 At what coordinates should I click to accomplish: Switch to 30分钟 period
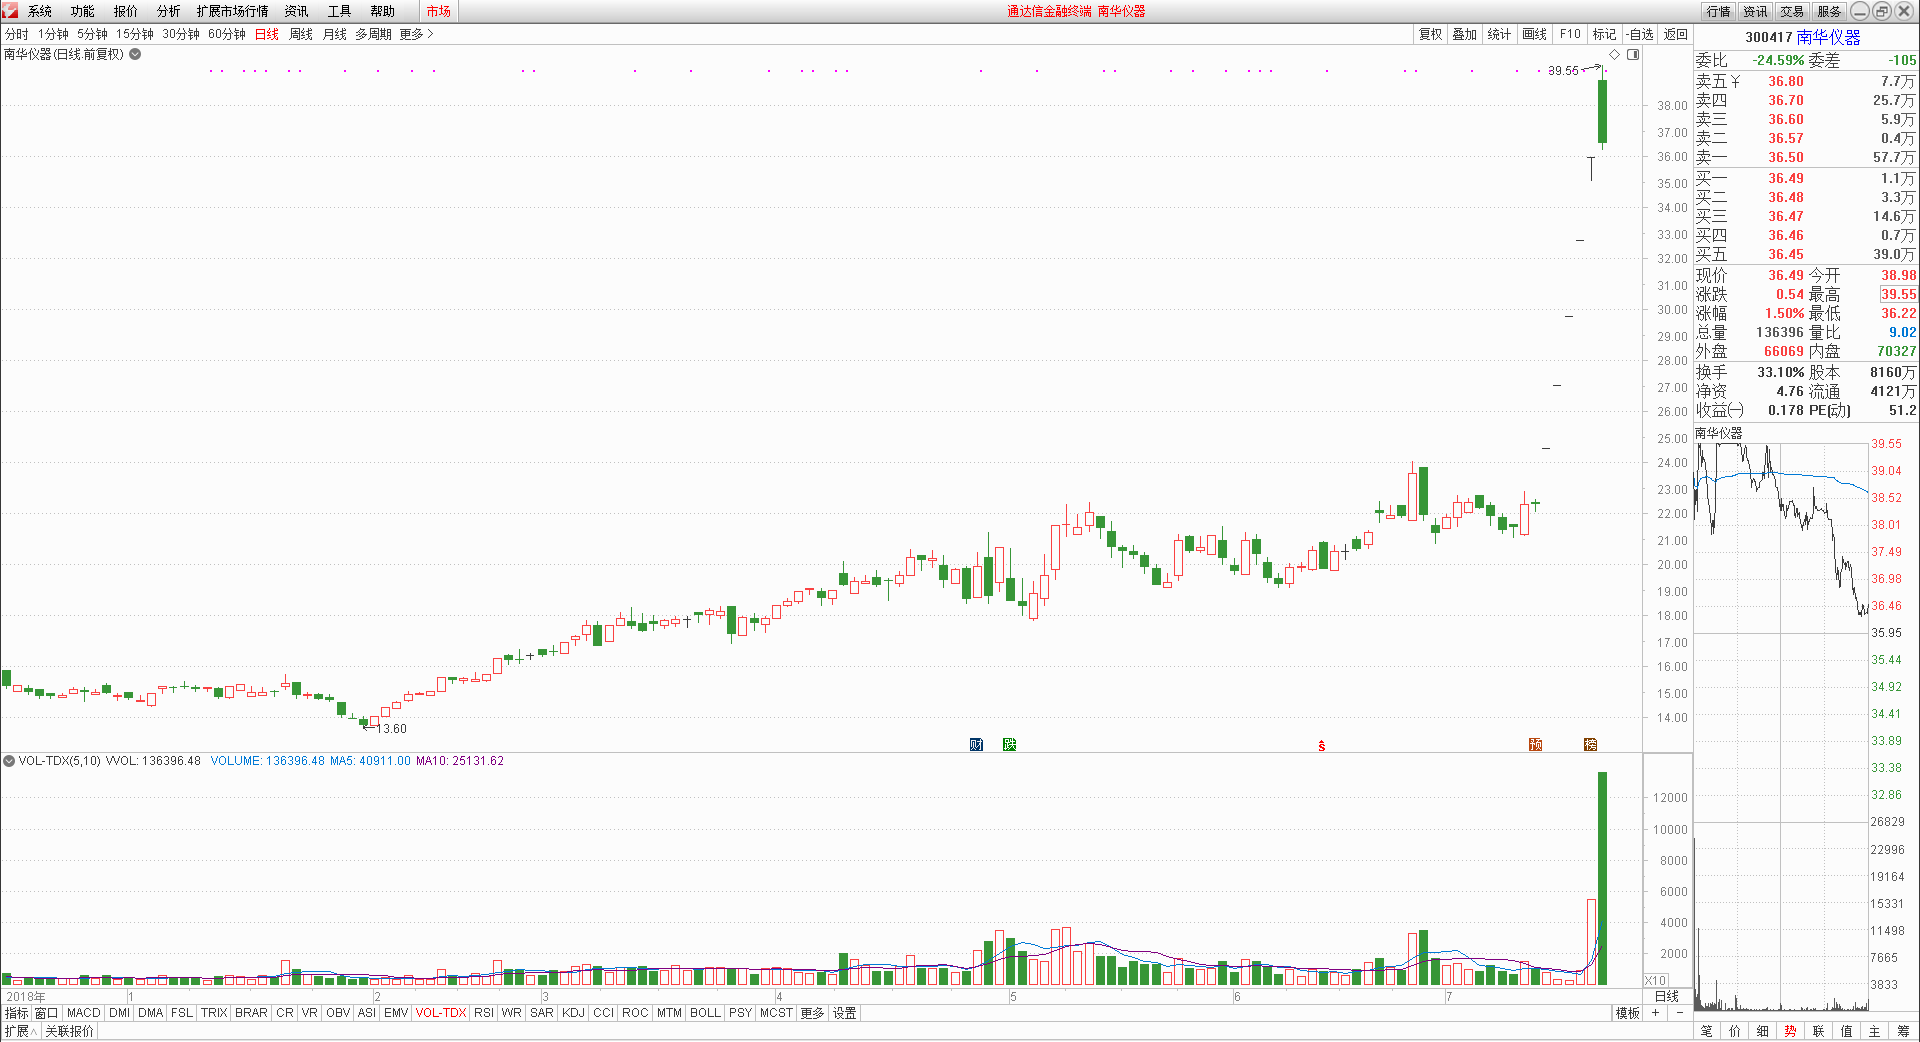[x=181, y=34]
